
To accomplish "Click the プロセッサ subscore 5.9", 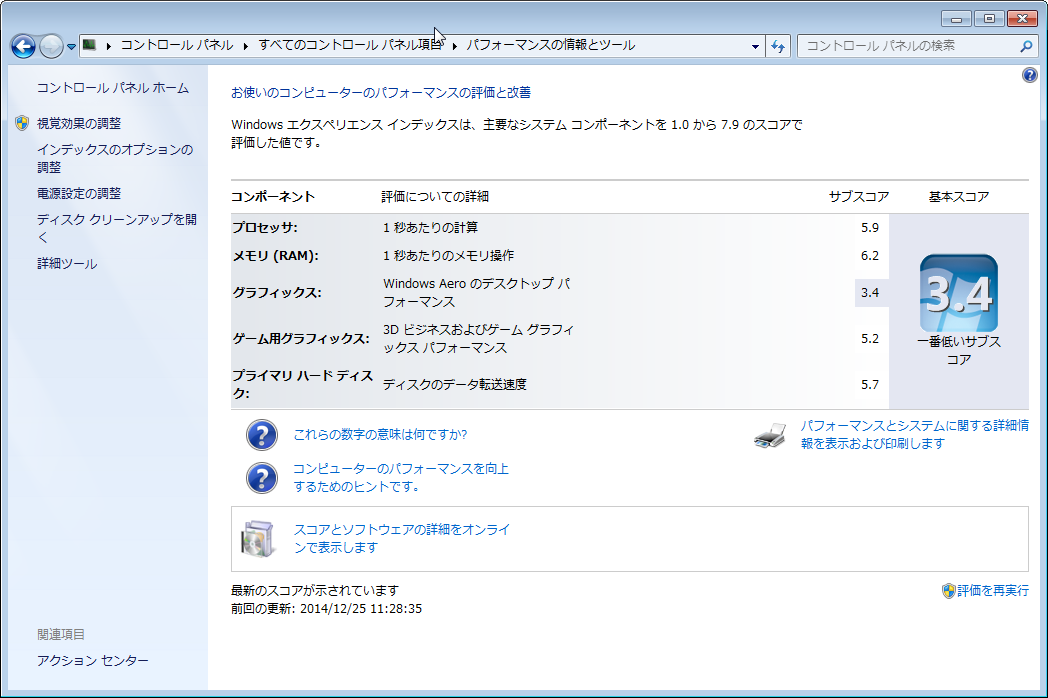I will coord(870,227).
